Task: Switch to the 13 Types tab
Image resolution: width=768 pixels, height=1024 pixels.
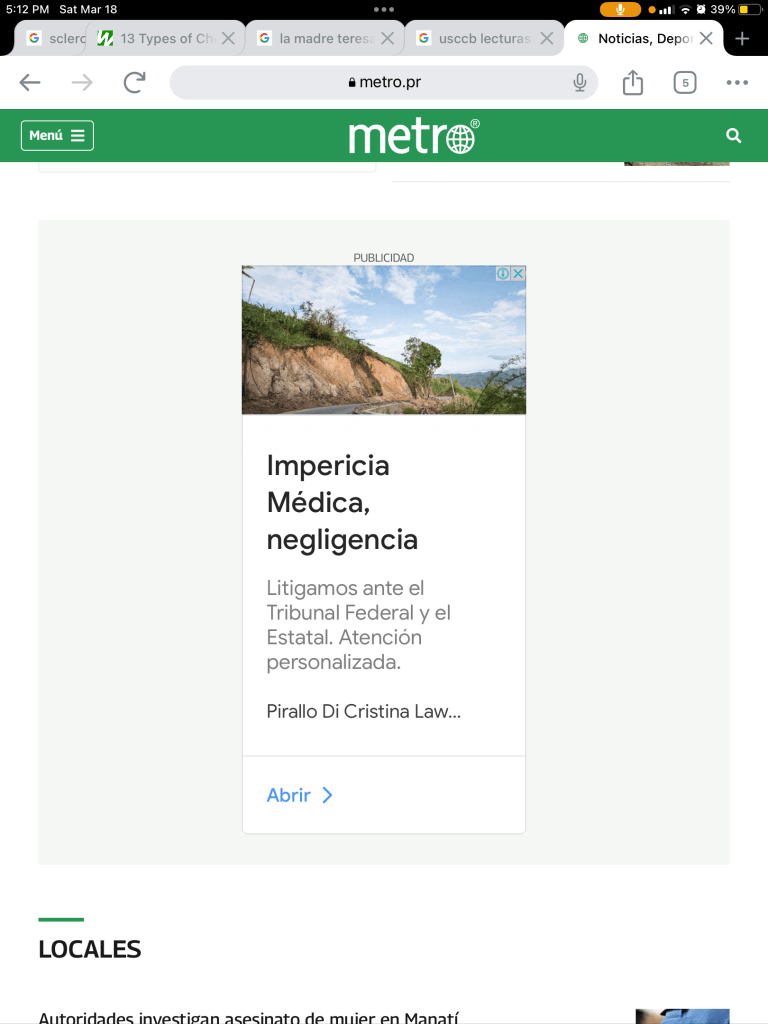Action: (160, 39)
